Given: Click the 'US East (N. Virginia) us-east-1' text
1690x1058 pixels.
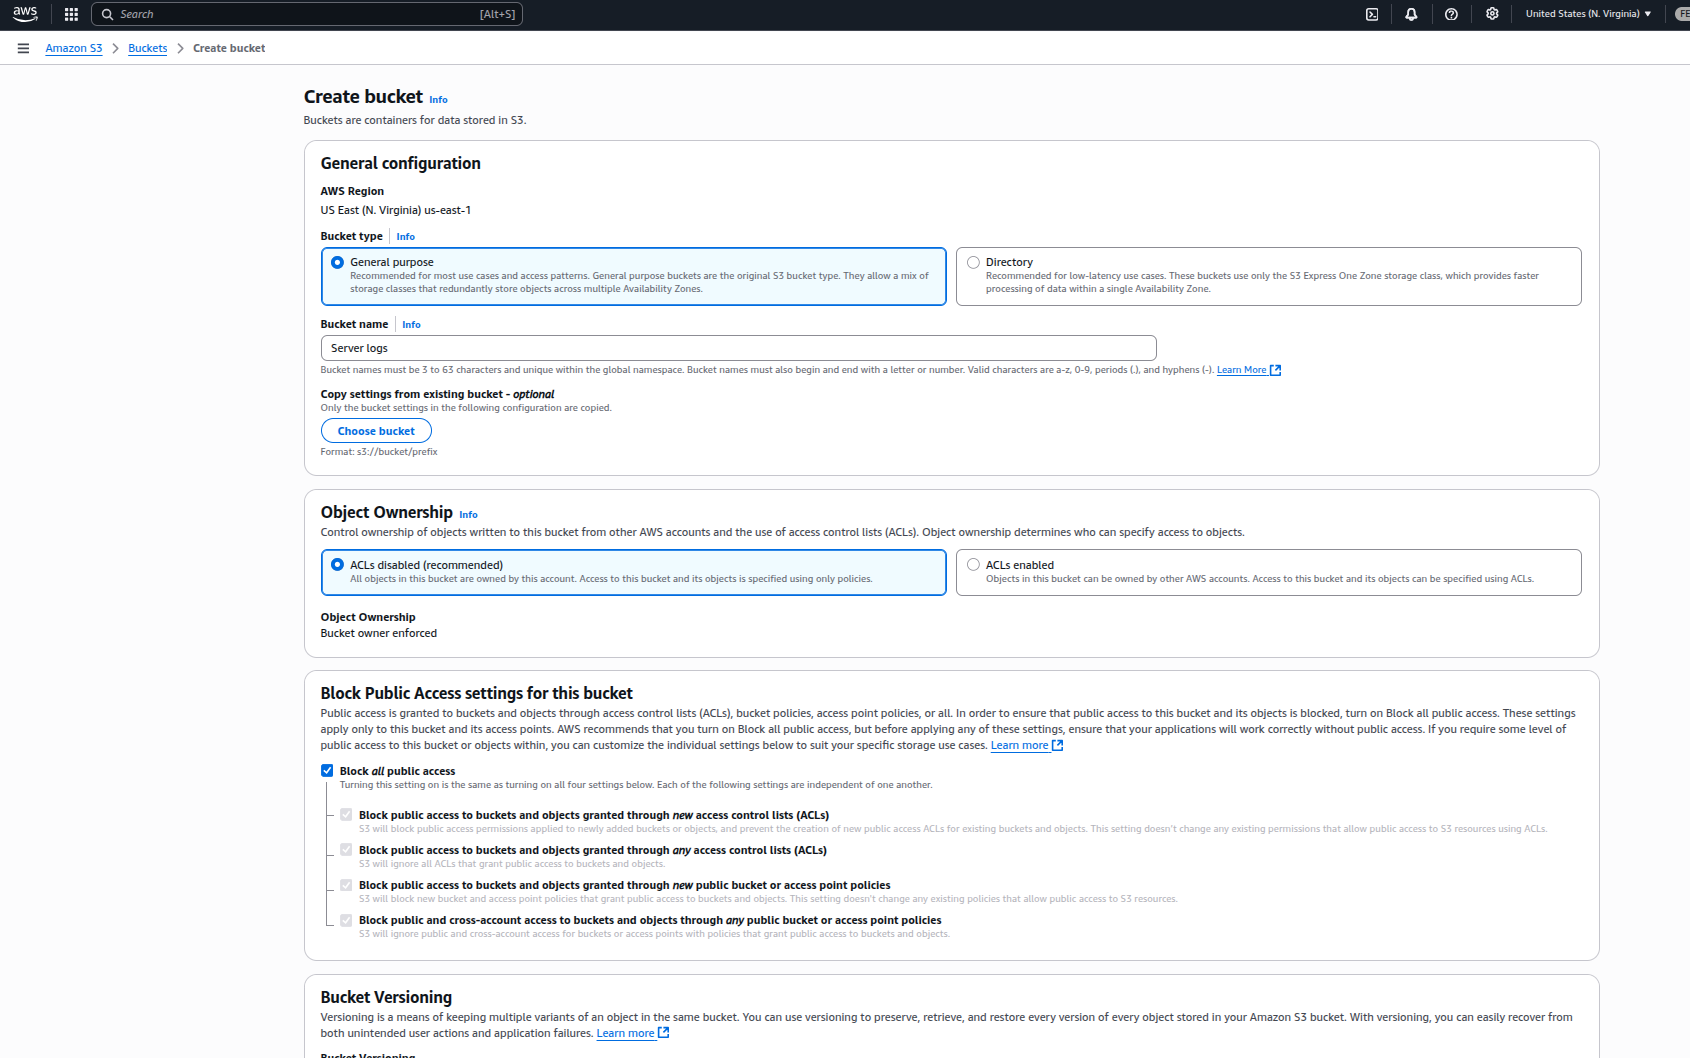Looking at the screenshot, I should click(x=395, y=210).
